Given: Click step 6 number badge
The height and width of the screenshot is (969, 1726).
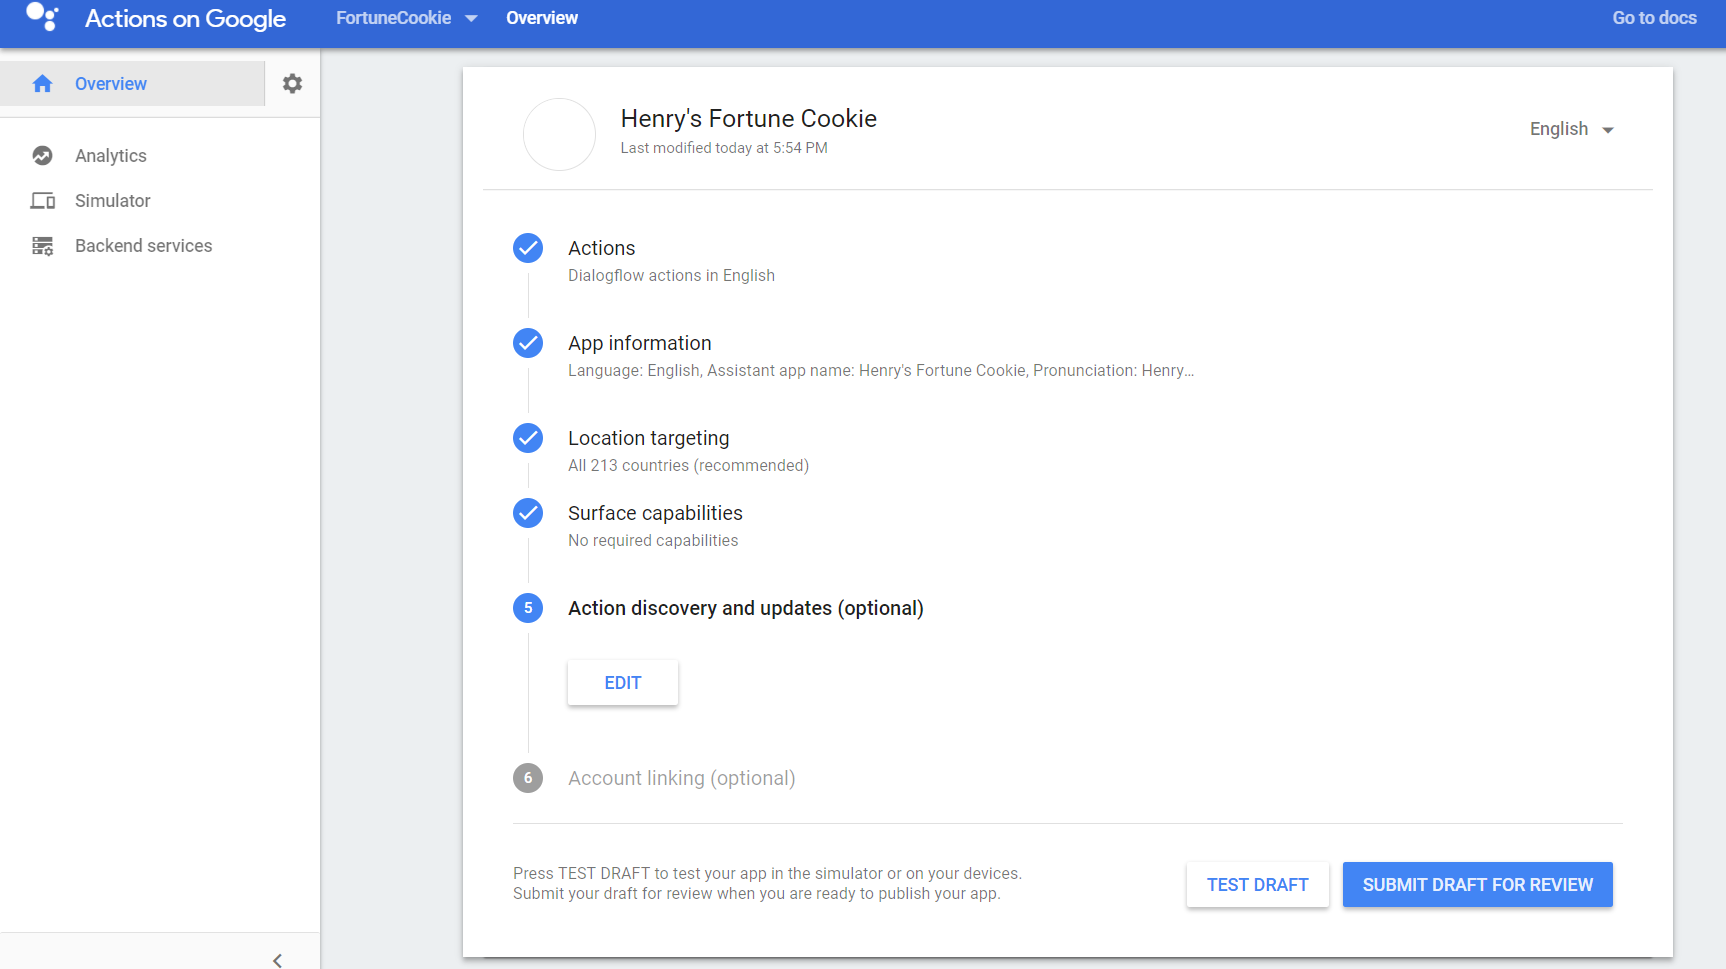Looking at the screenshot, I should point(528,778).
